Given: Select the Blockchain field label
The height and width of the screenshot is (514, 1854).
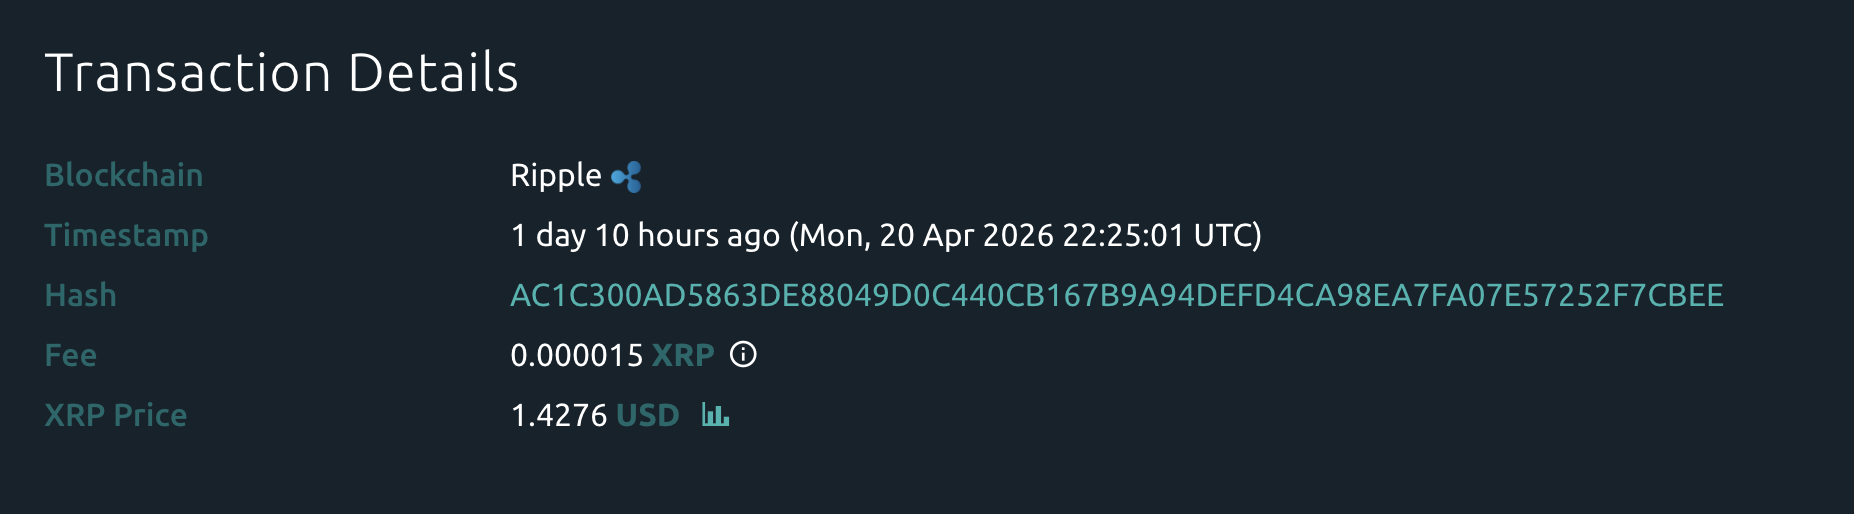Looking at the screenshot, I should click(x=124, y=176).
